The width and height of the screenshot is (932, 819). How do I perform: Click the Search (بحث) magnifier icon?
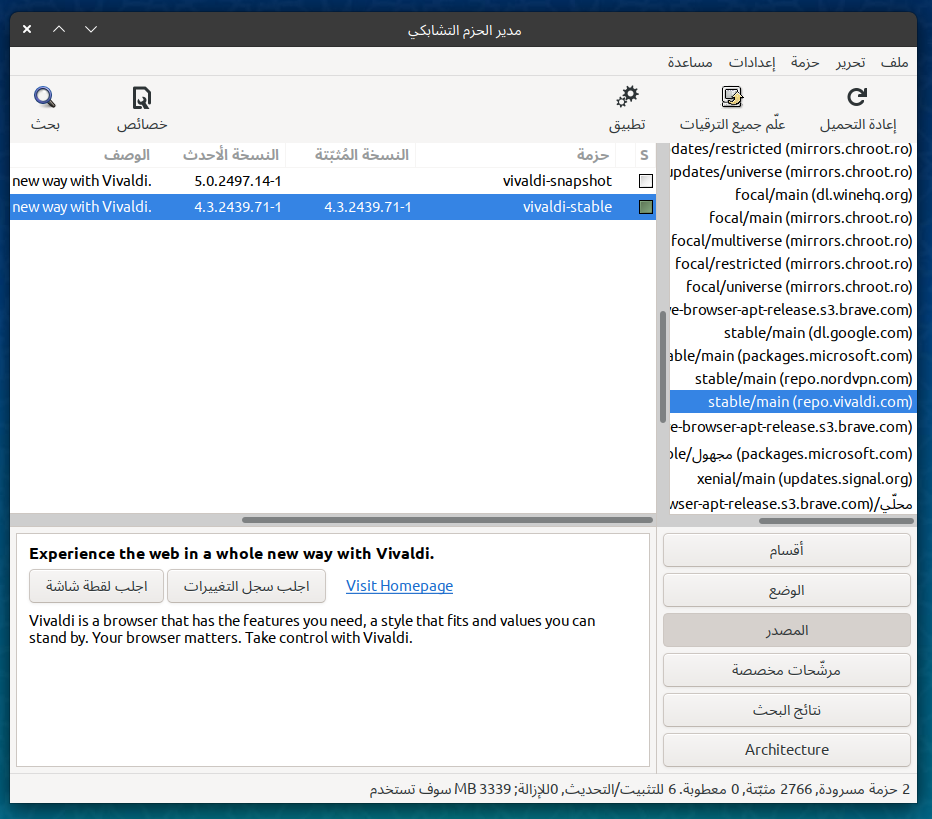click(45, 98)
